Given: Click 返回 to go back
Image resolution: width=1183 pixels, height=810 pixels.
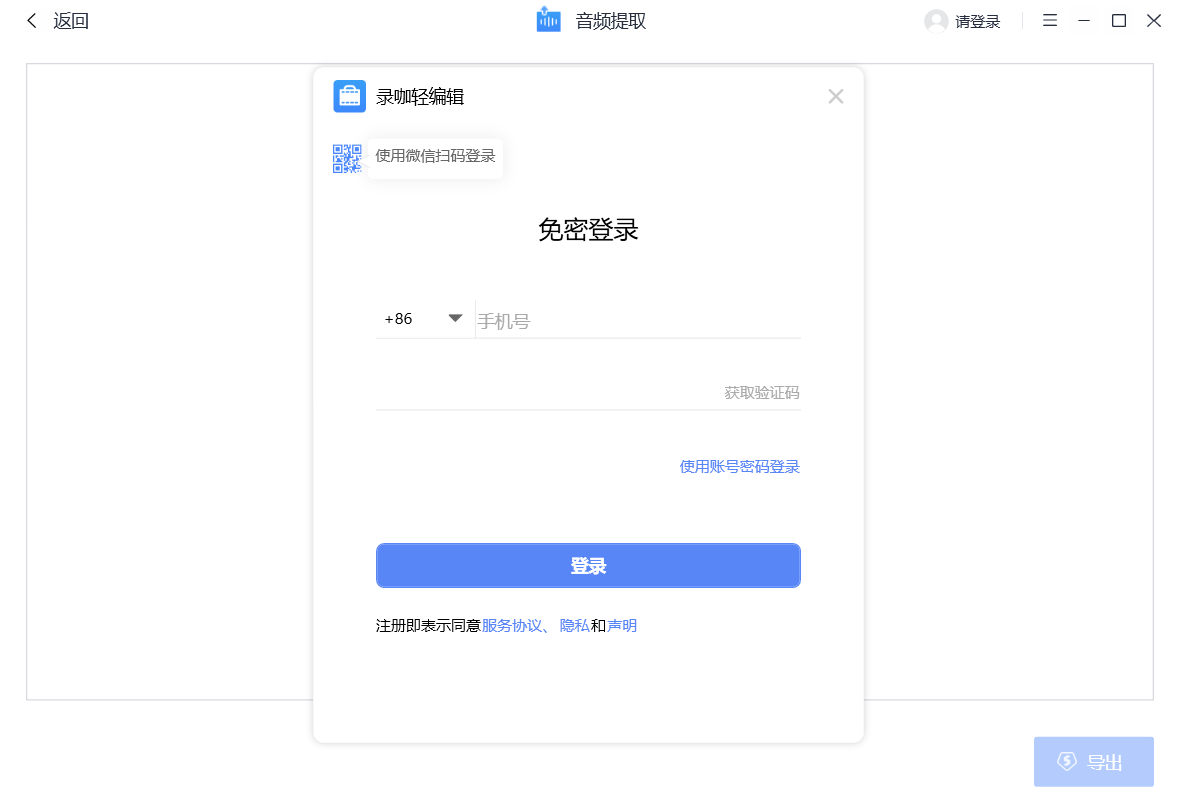Looking at the screenshot, I should (68, 20).
